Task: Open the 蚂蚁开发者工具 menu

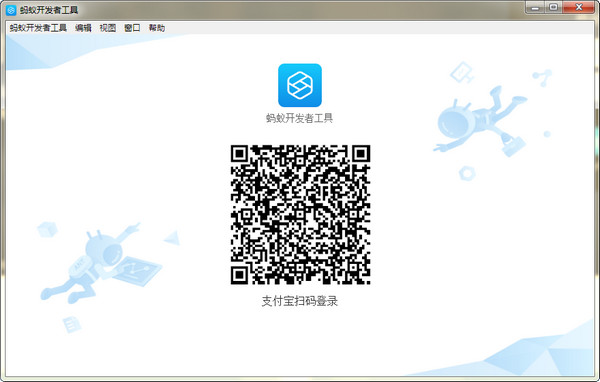Action: (x=38, y=28)
